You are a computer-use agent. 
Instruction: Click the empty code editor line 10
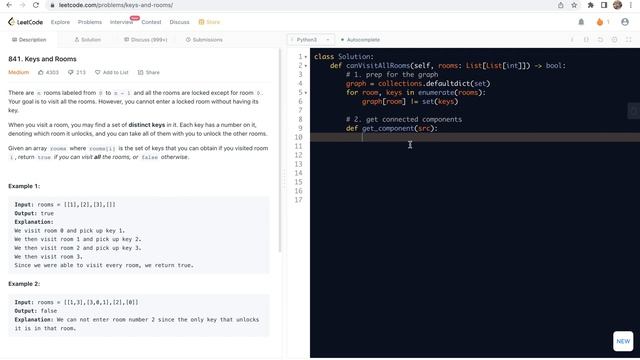475,138
